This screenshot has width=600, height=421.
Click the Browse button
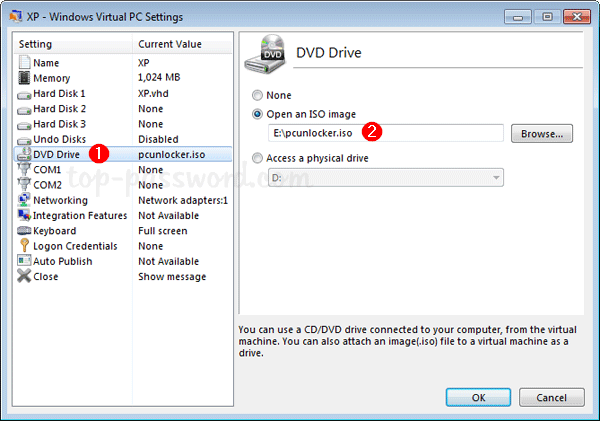tap(541, 133)
